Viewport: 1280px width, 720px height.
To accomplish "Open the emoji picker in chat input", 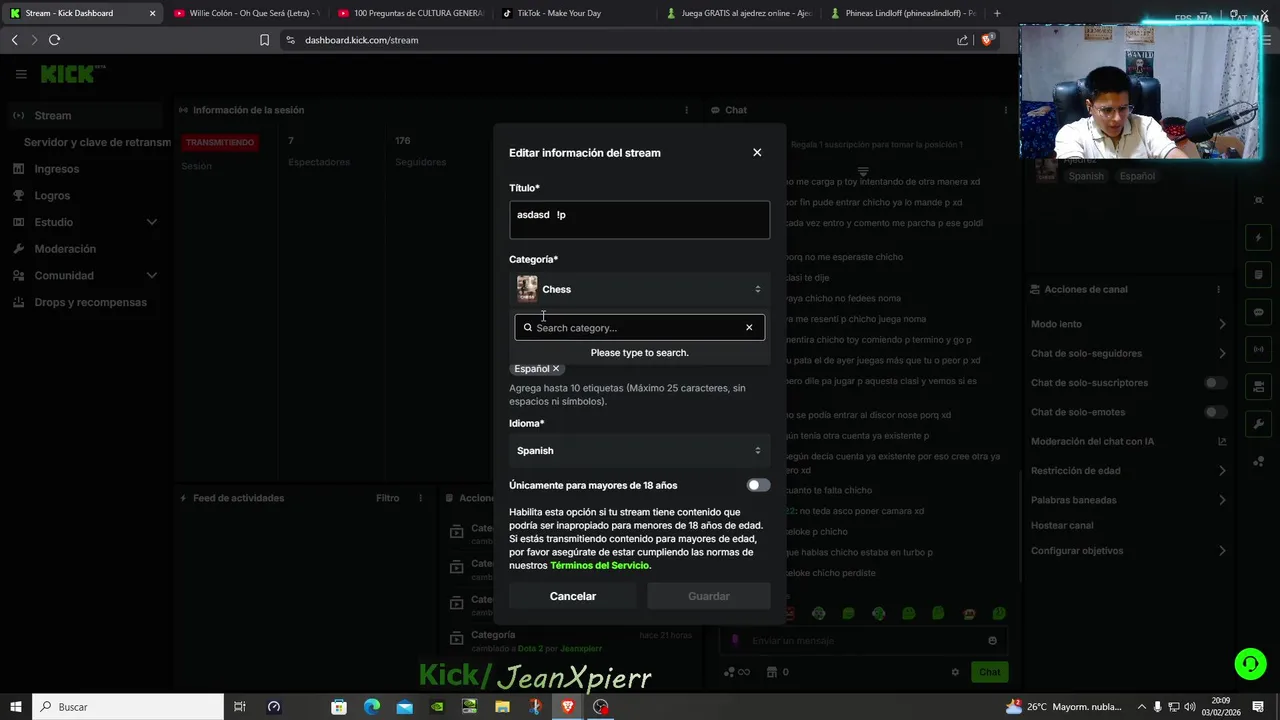I will tap(992, 641).
